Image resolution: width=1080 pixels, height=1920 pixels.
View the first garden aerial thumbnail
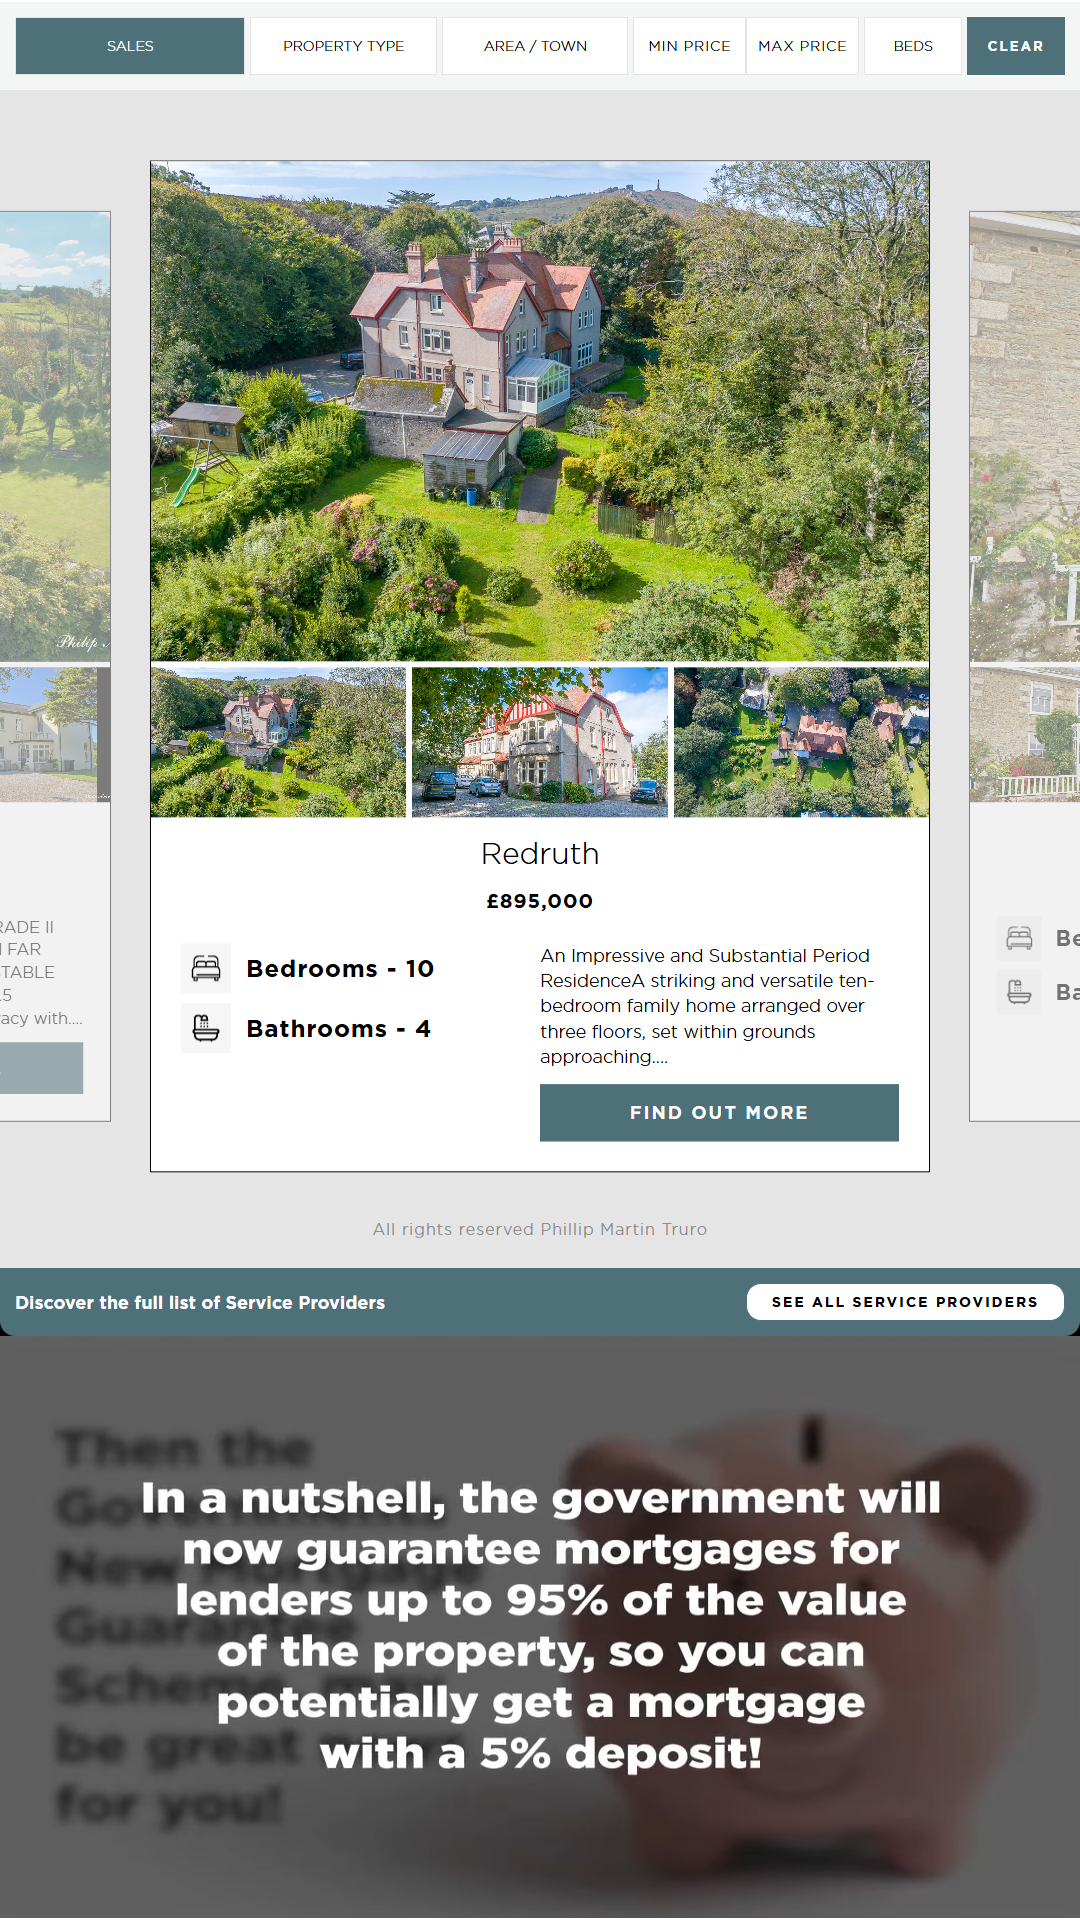tap(278, 742)
